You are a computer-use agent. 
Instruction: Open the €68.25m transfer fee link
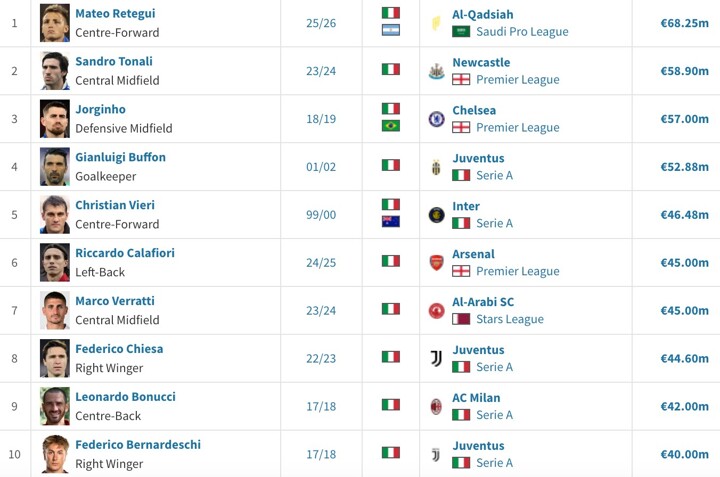click(684, 23)
